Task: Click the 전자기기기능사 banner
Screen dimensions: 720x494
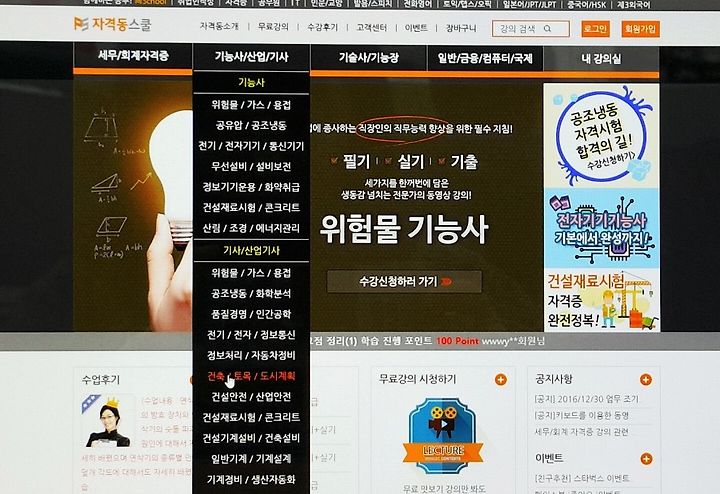Action: tap(602, 228)
